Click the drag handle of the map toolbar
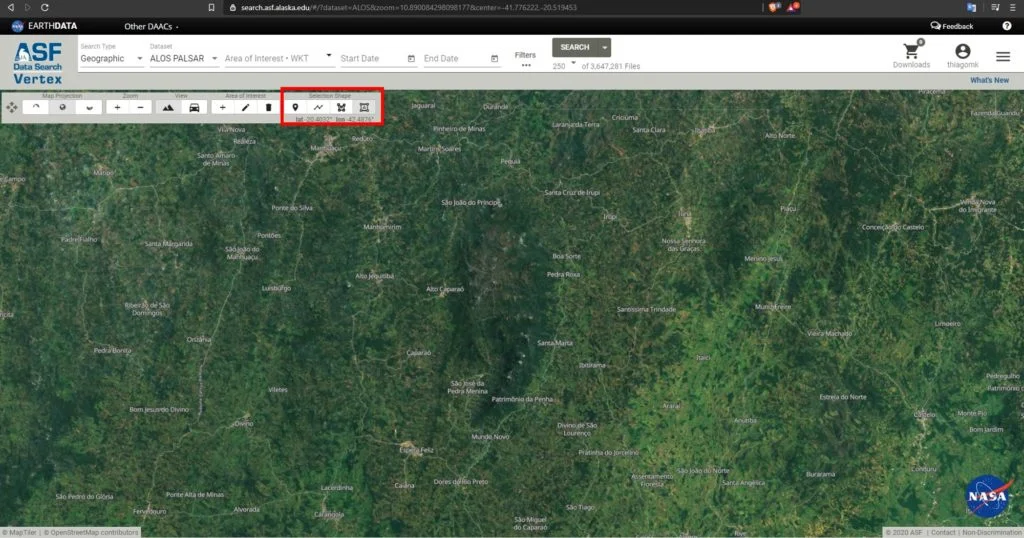 point(12,107)
